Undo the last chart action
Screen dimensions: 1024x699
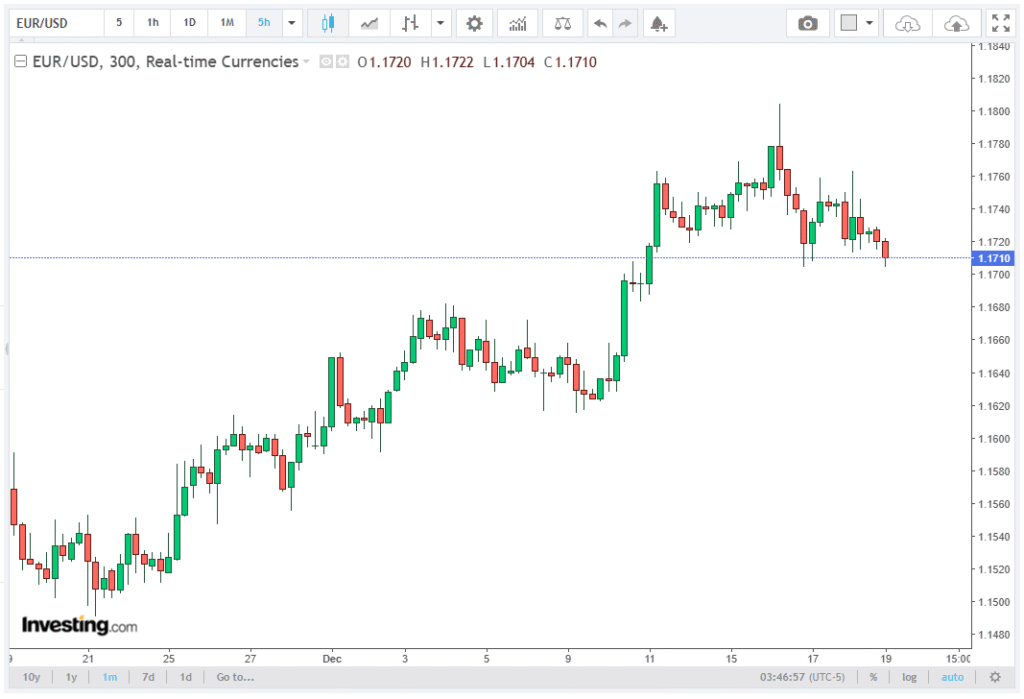click(599, 23)
